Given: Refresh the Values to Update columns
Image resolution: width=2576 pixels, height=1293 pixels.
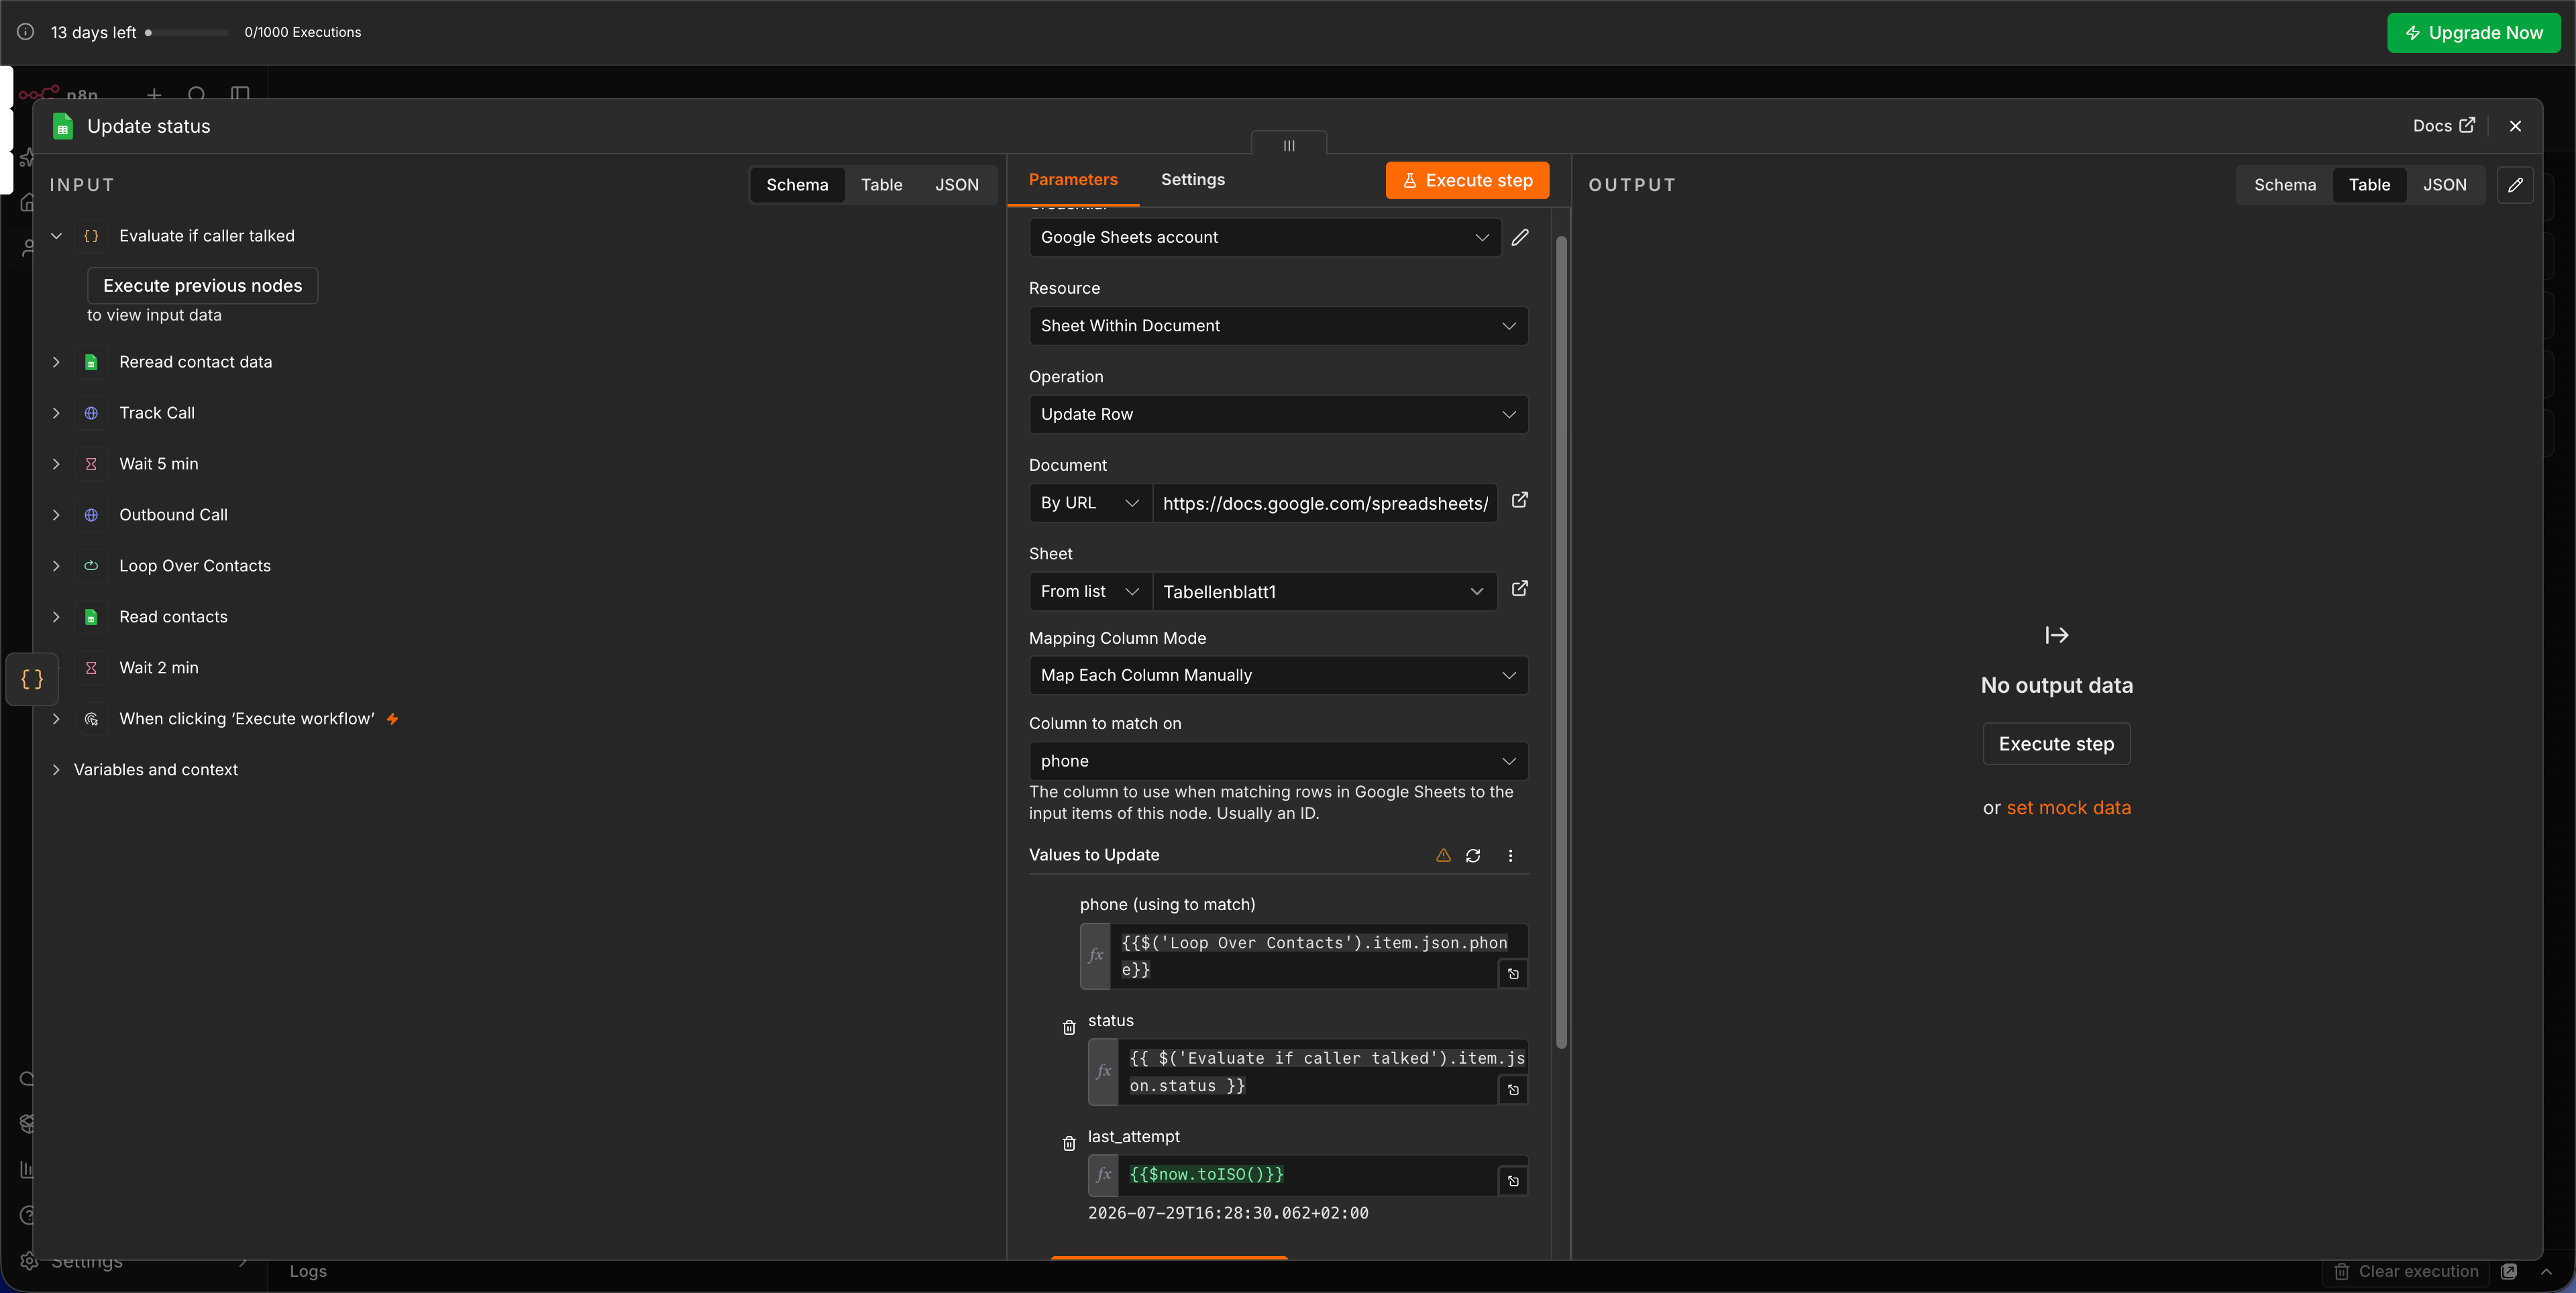Looking at the screenshot, I should [1473, 855].
